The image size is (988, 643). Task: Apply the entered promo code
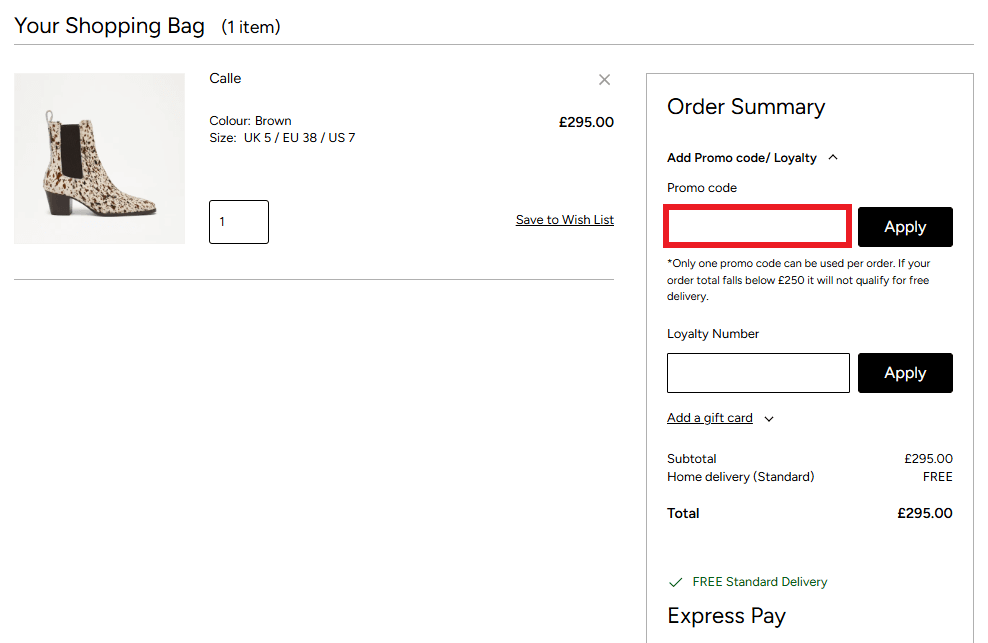click(x=904, y=227)
